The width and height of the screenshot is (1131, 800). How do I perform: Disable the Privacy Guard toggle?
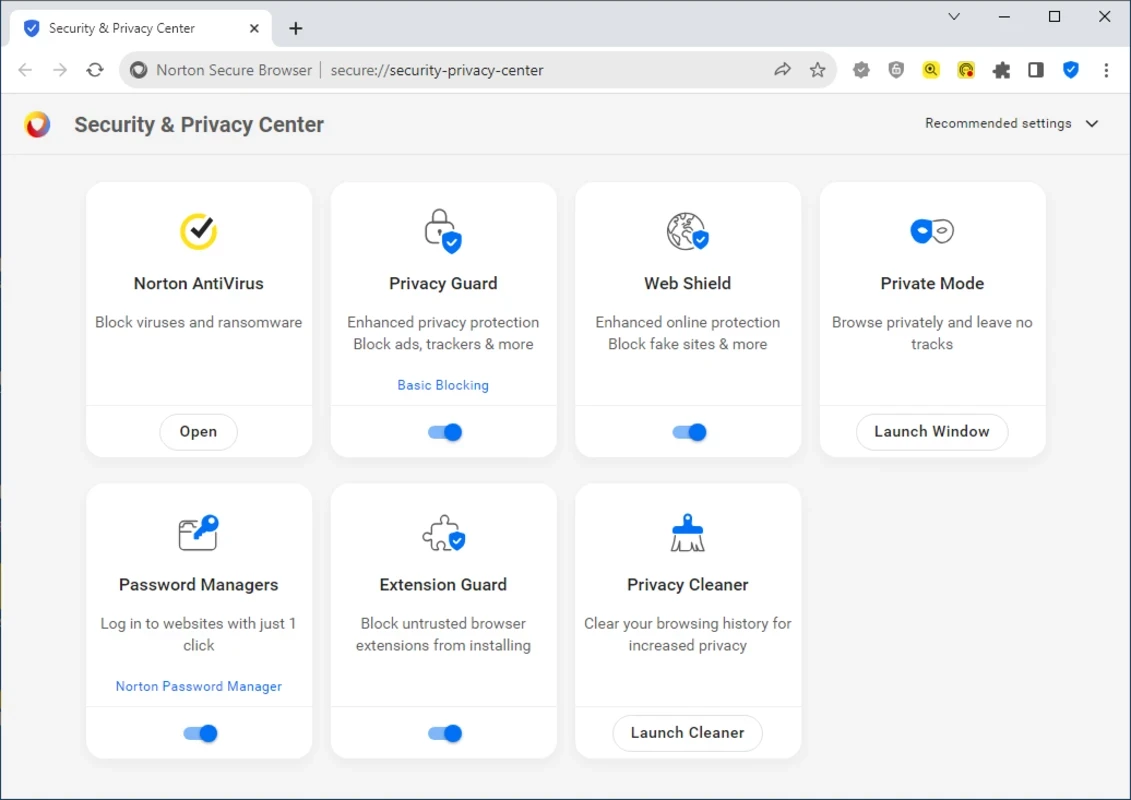444,432
